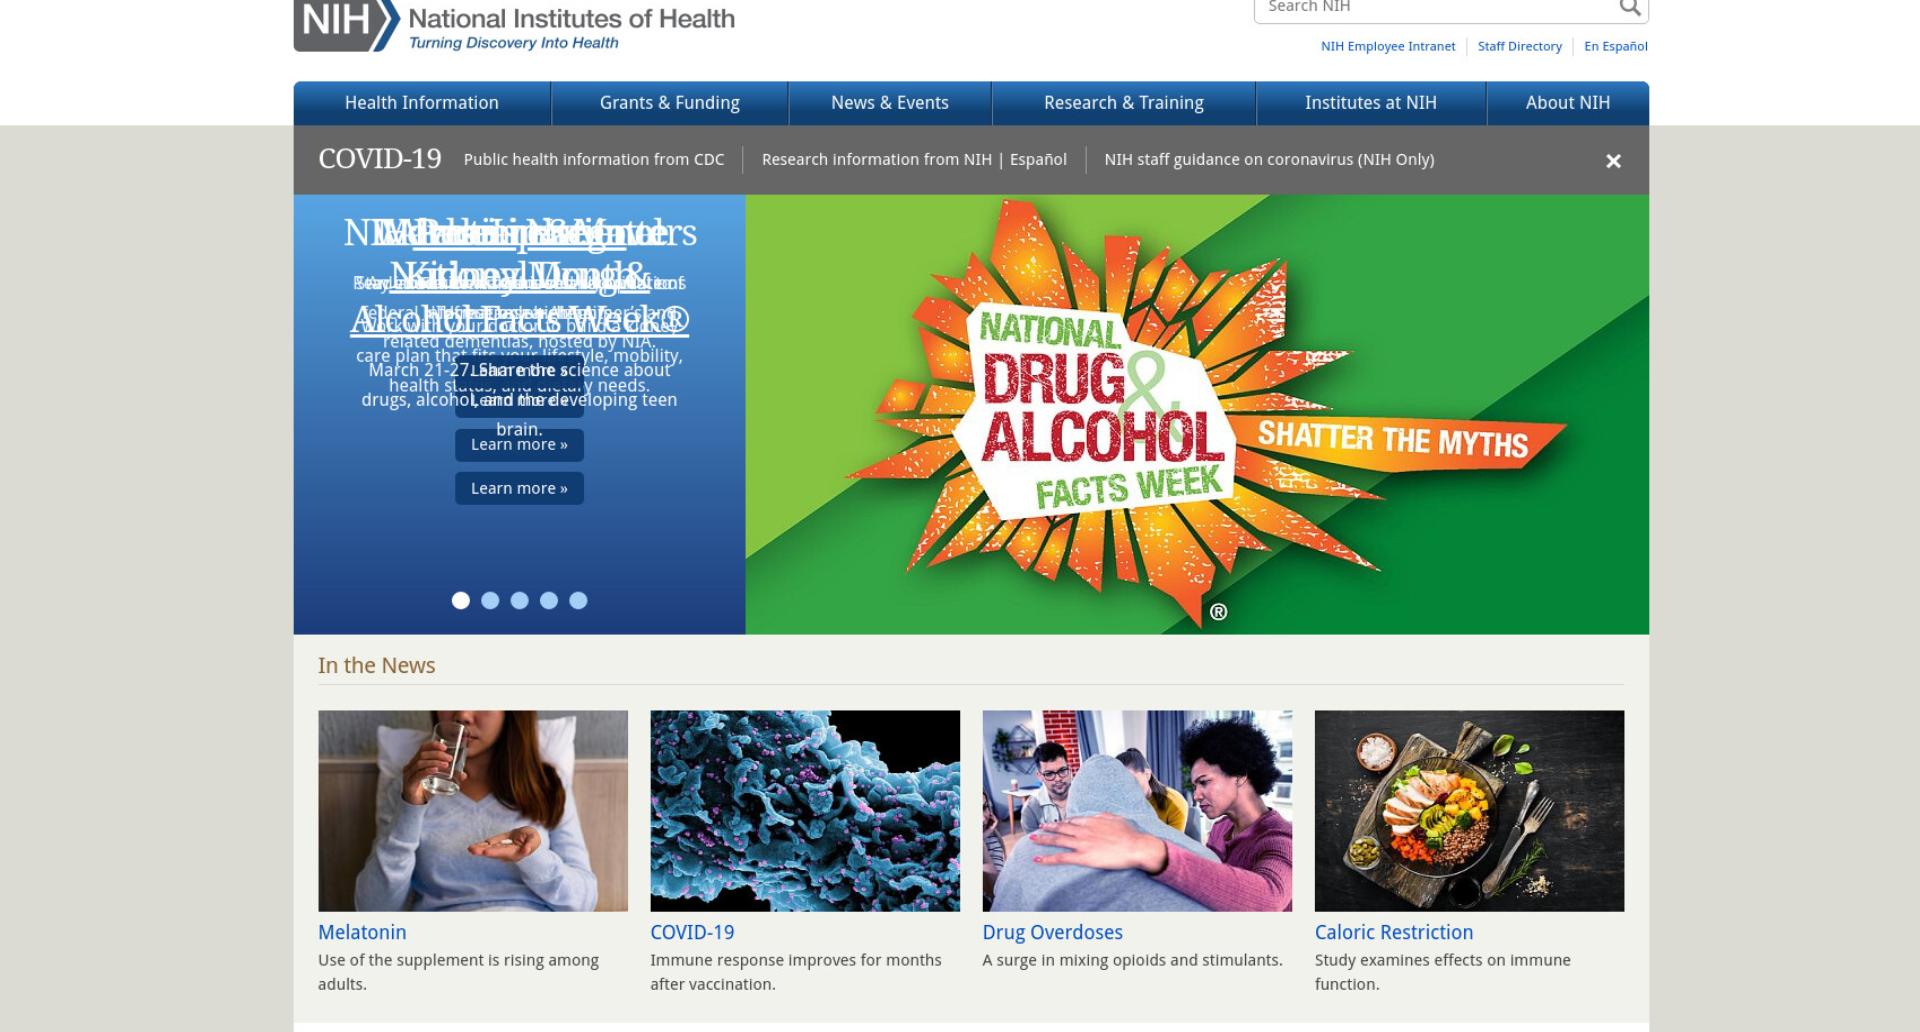
Task: Open the Institutes at NIH menu
Action: (1371, 103)
